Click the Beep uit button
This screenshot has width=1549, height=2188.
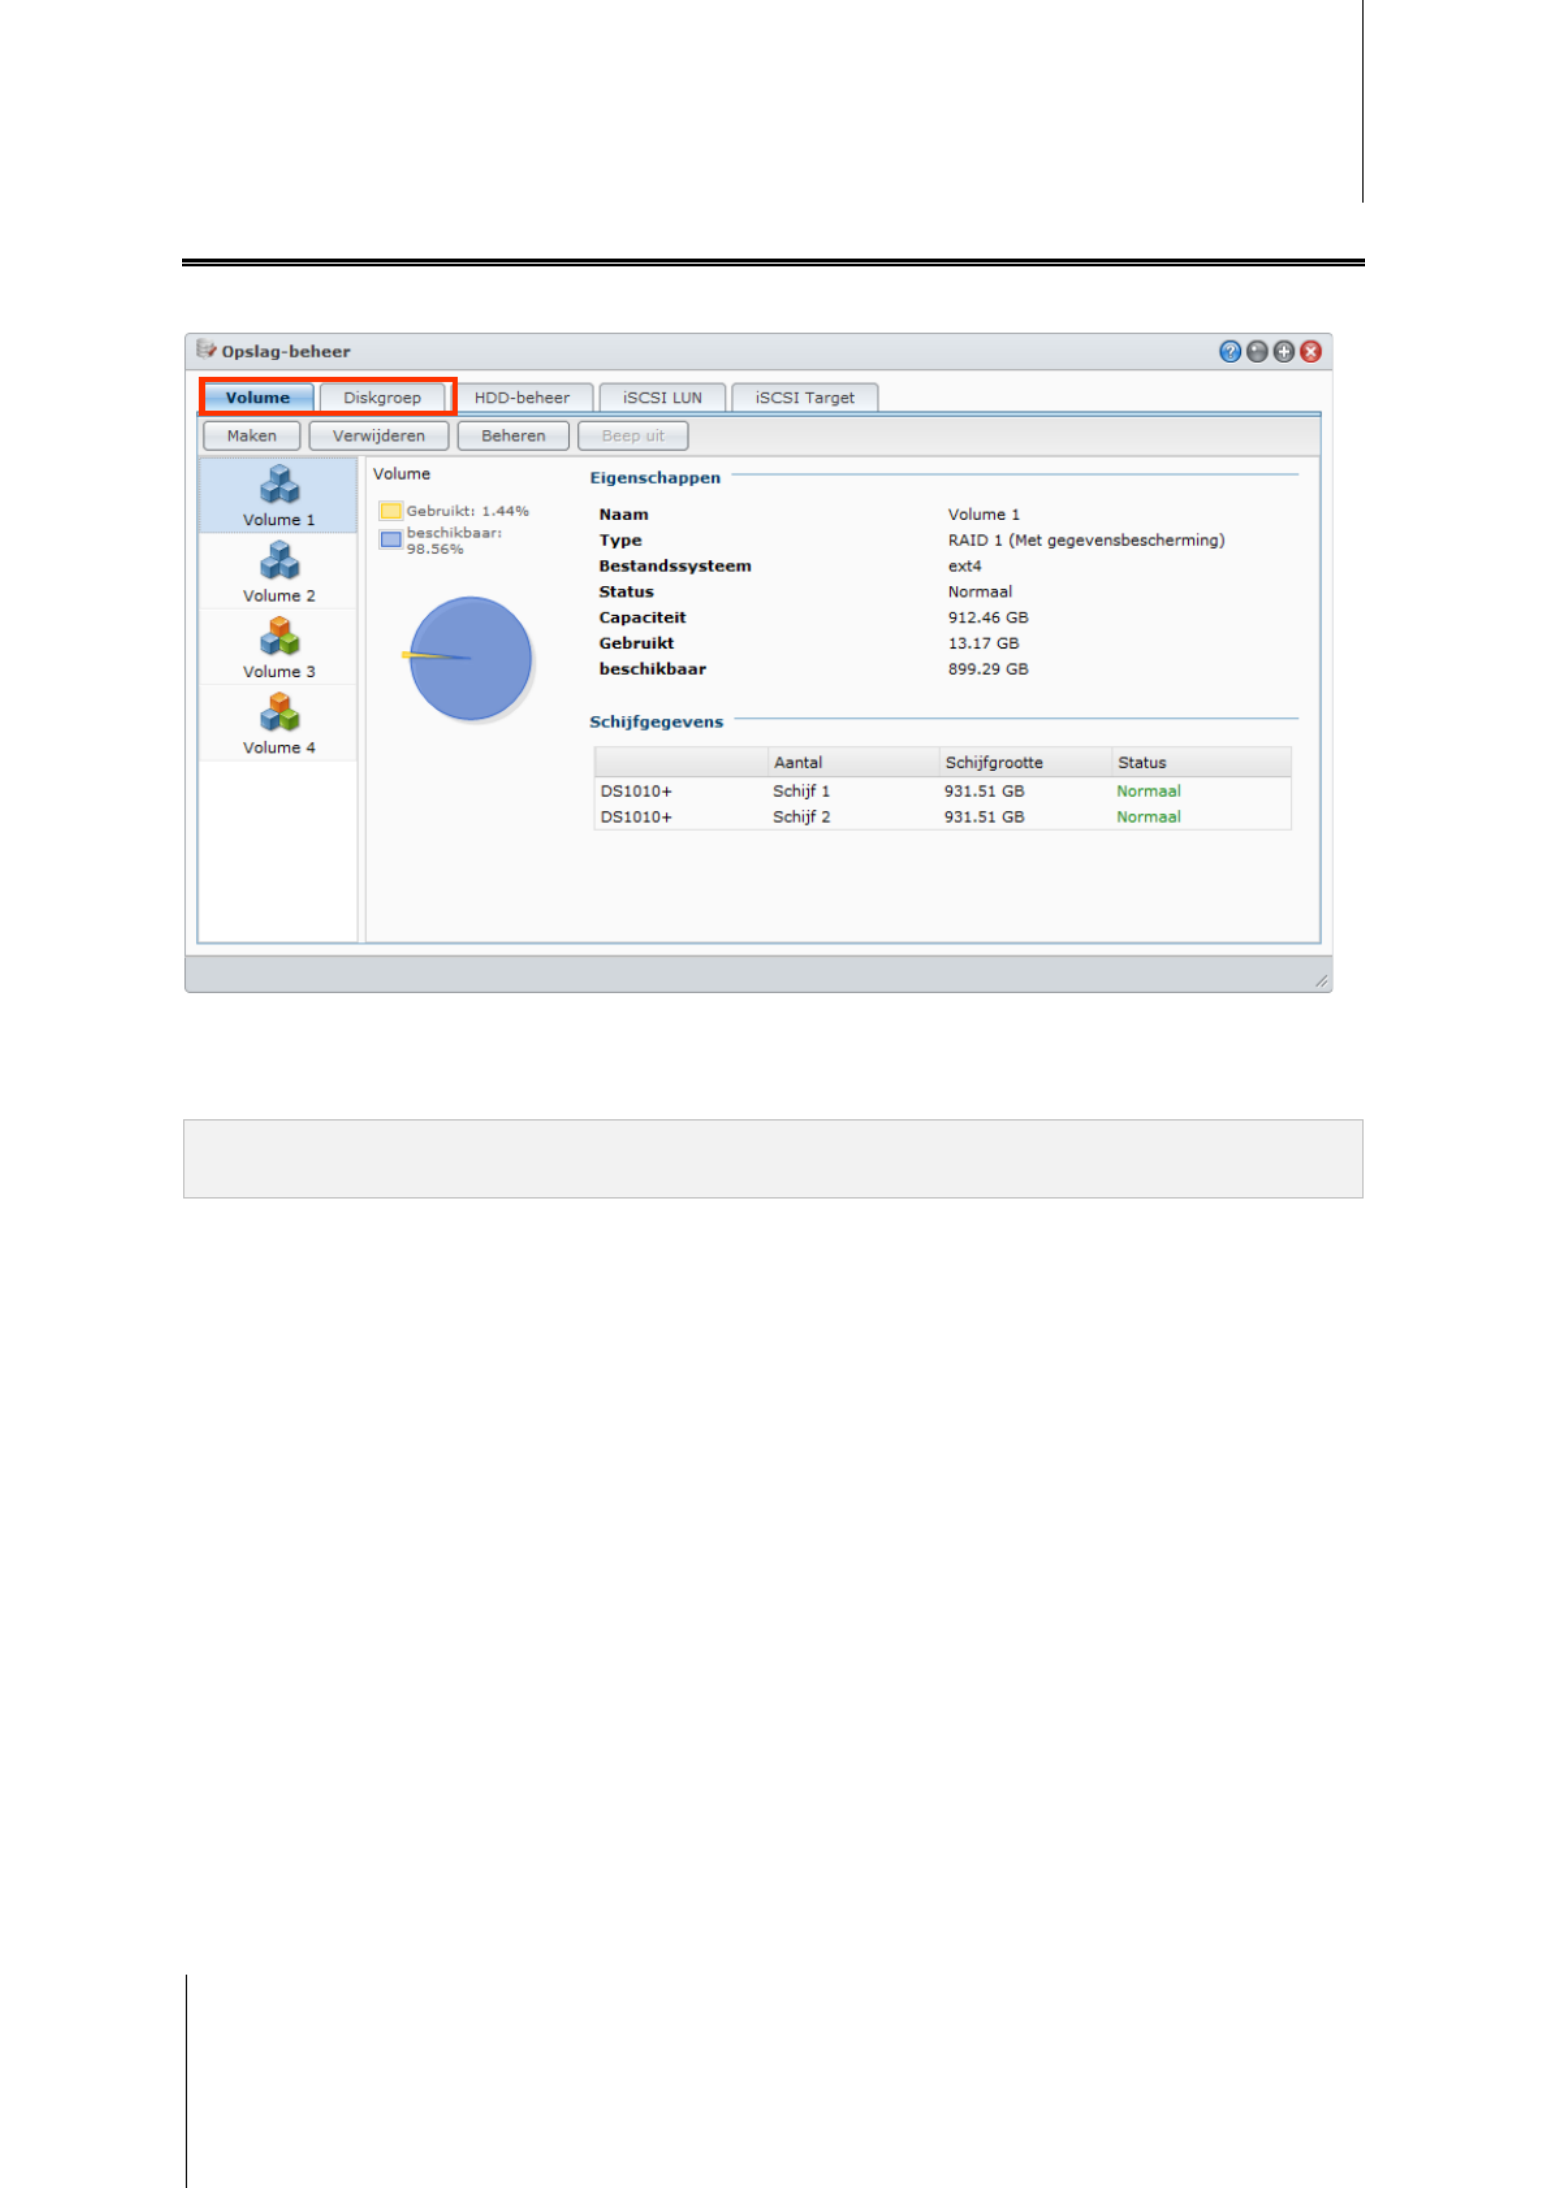click(x=632, y=436)
